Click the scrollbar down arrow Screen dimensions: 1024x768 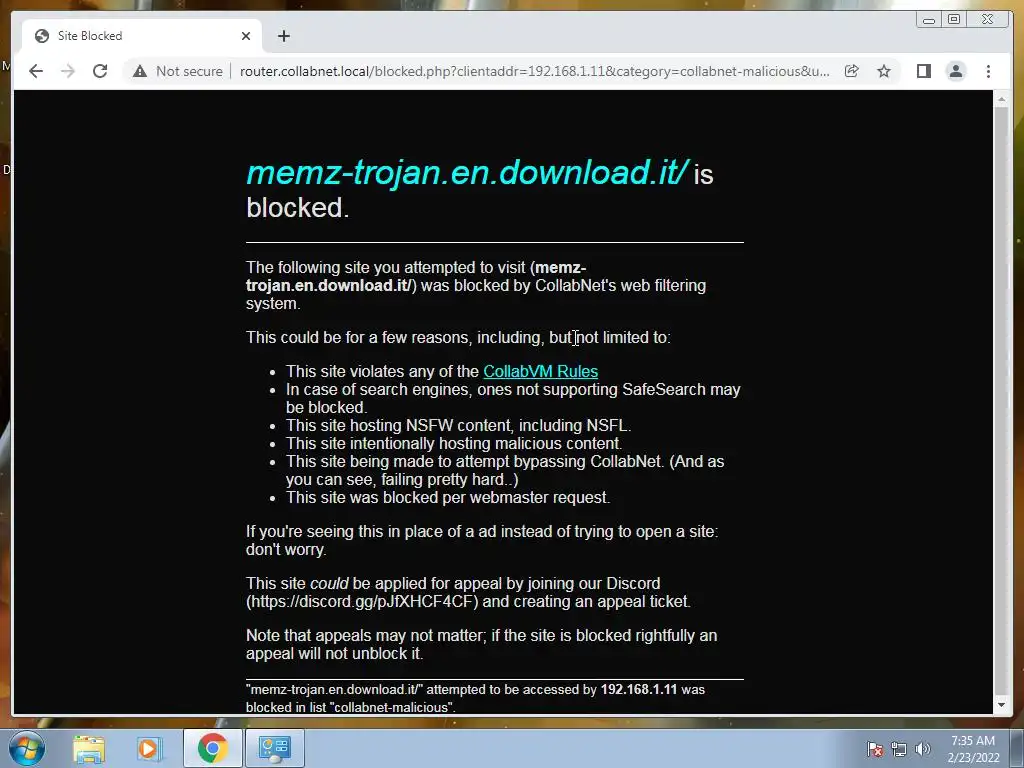pos(1001,705)
